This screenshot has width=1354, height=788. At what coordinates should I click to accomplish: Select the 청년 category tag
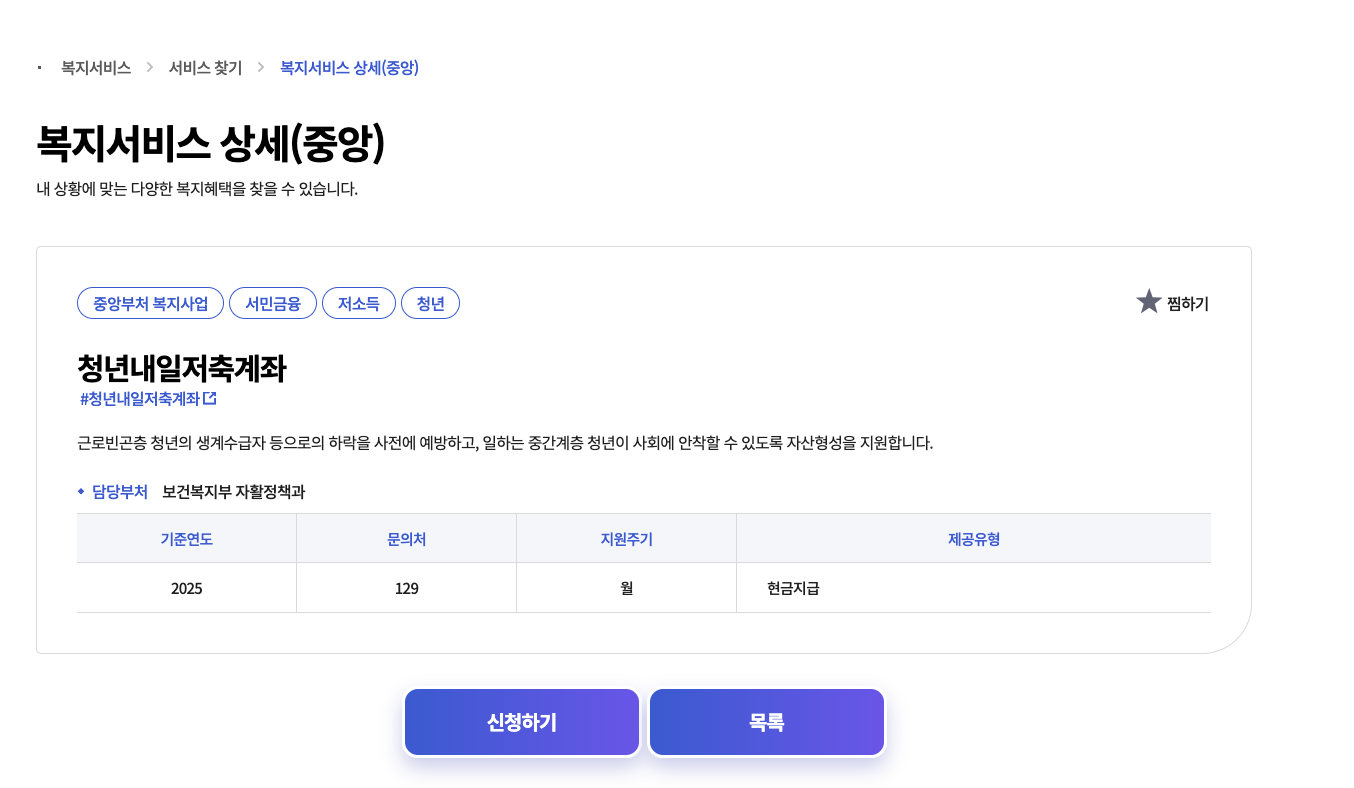430,303
